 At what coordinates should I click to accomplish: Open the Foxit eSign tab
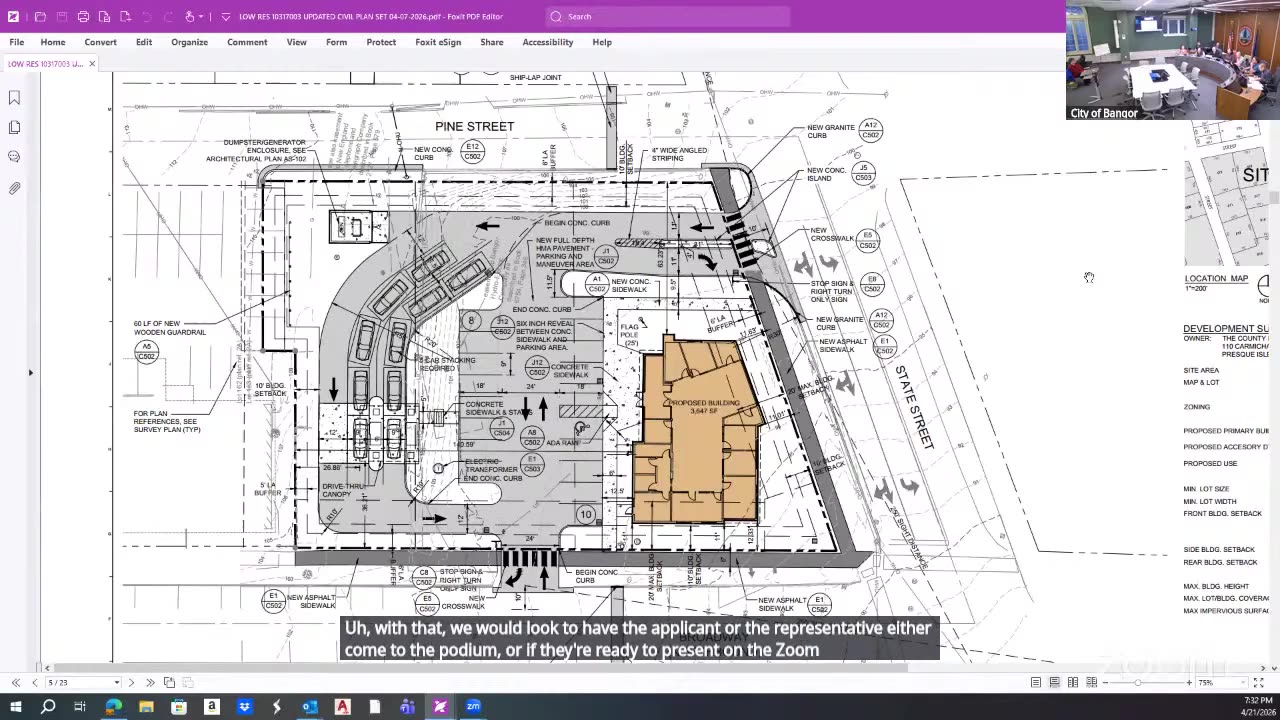pos(438,42)
